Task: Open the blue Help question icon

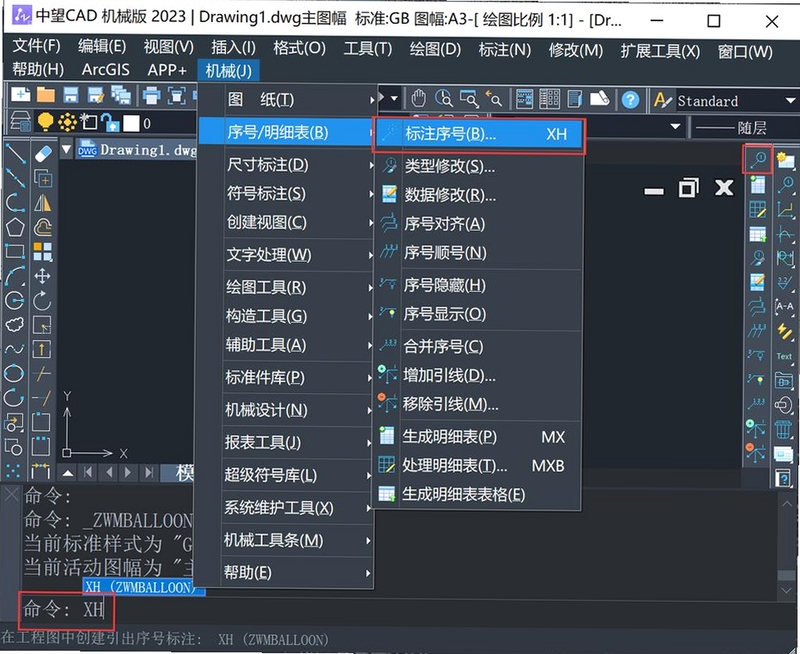Action: click(x=631, y=99)
